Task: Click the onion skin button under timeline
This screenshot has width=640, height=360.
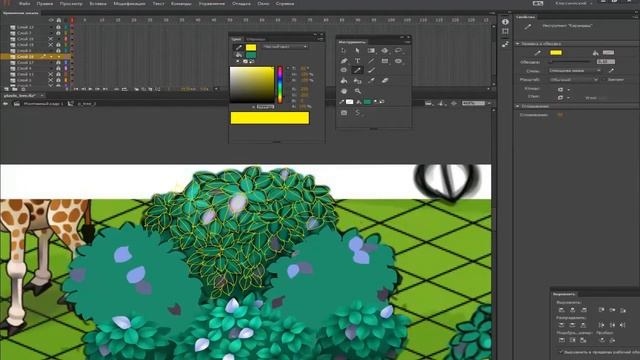Action: (136, 89)
